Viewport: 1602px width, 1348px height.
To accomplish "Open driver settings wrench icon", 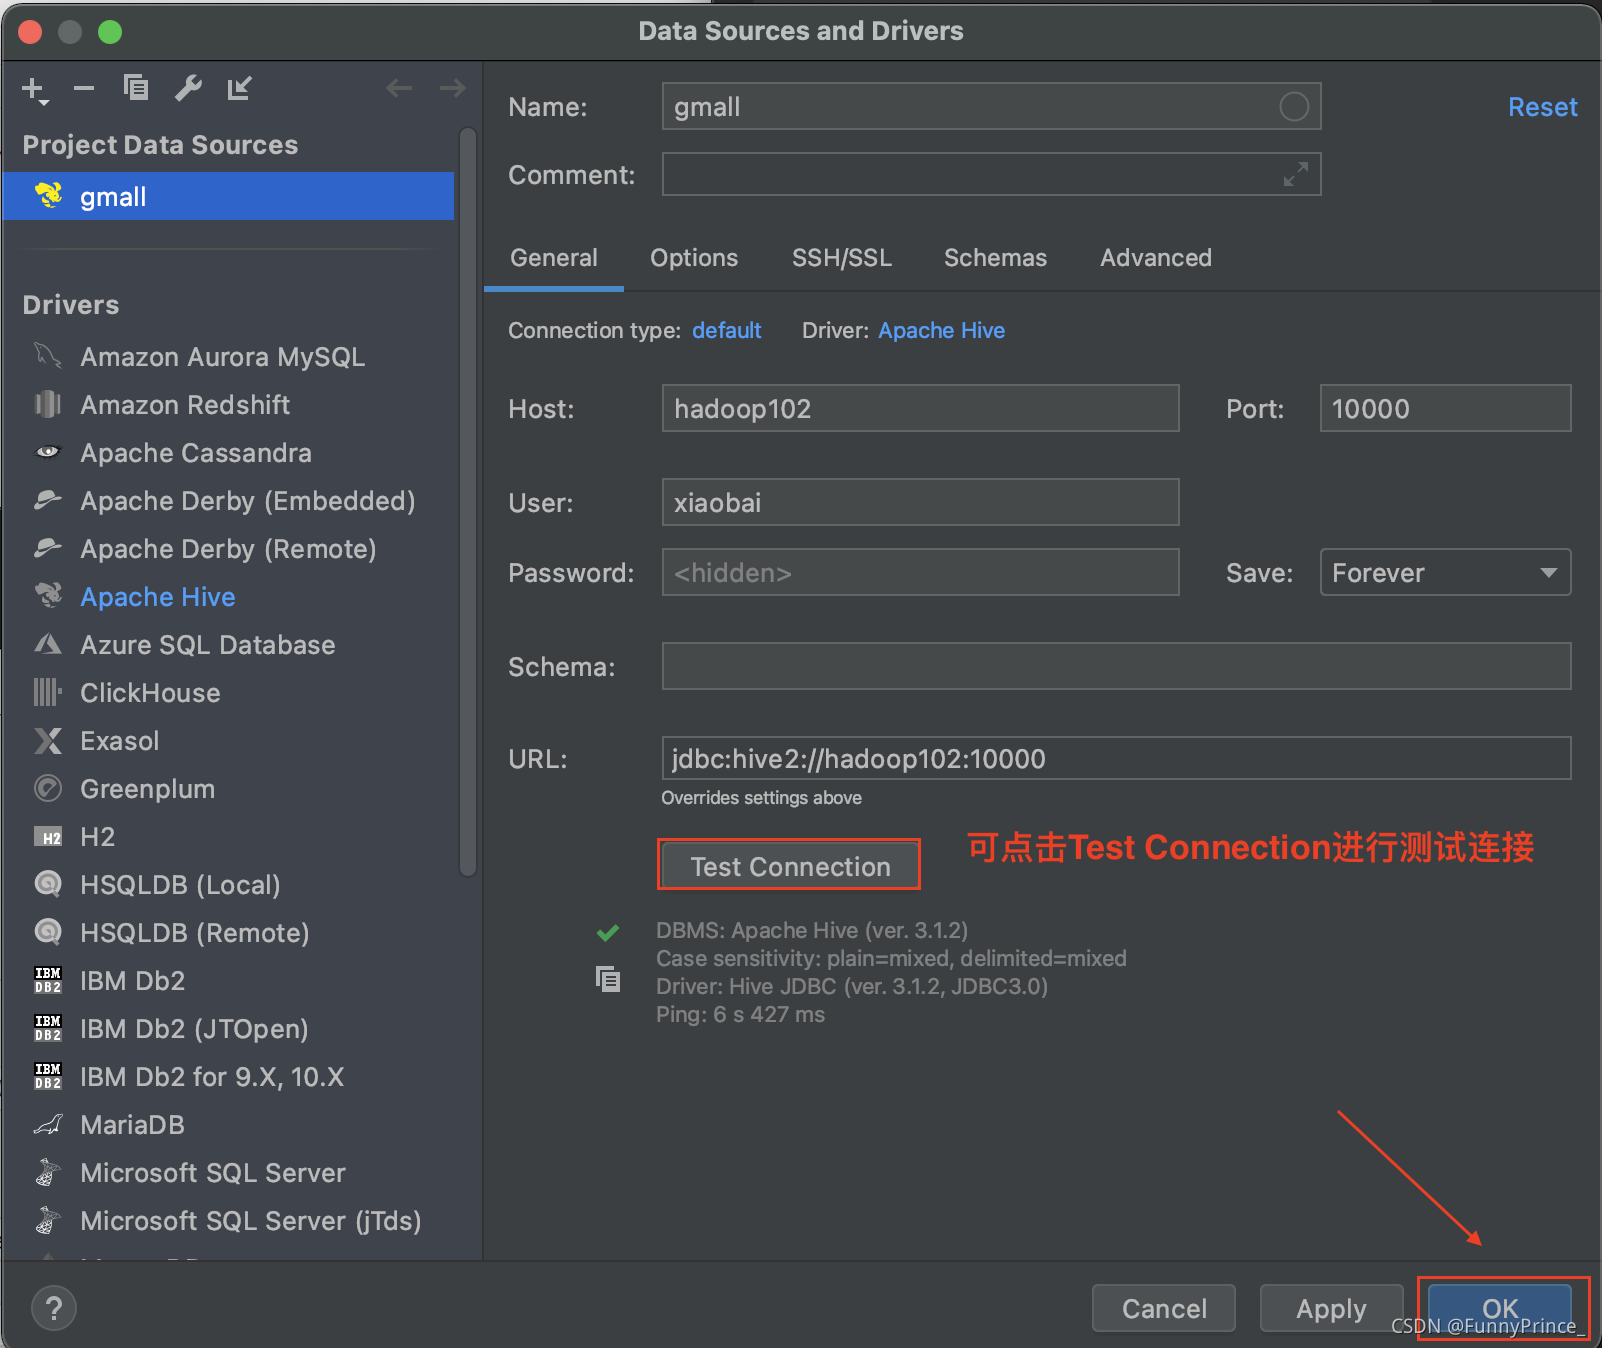I will [188, 88].
